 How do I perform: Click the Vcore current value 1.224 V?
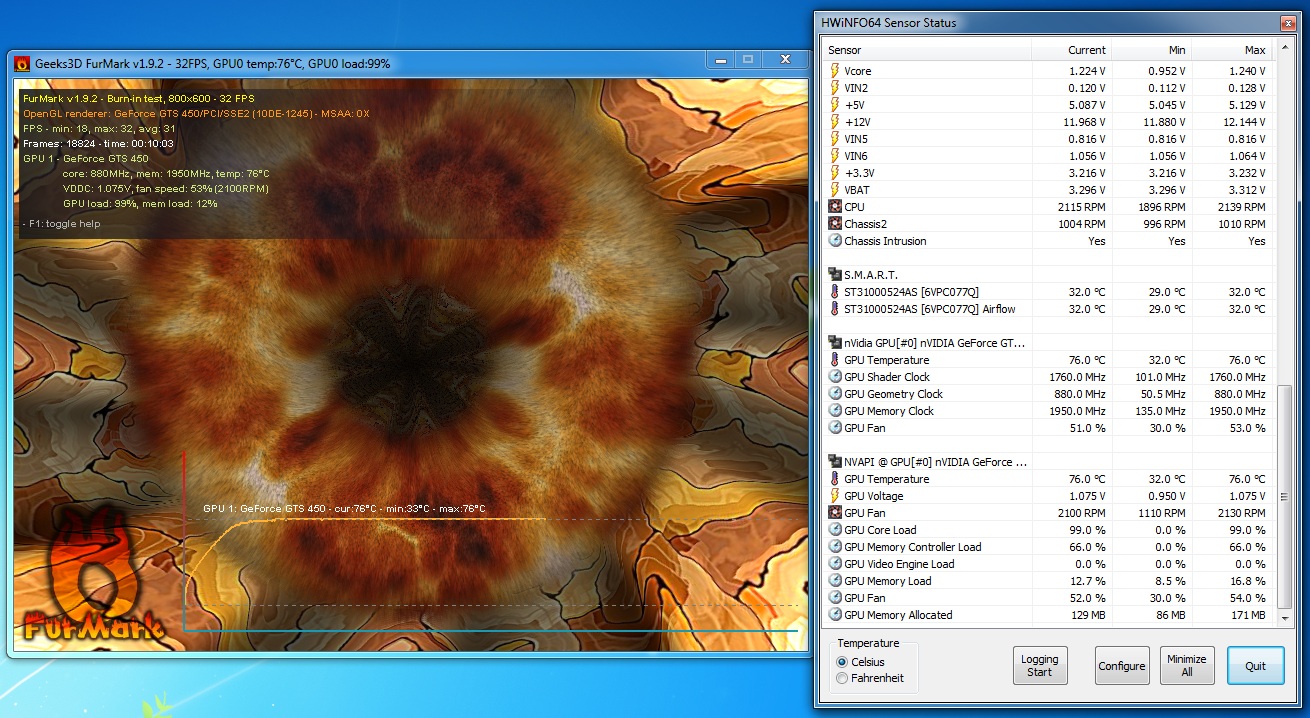(x=1086, y=71)
